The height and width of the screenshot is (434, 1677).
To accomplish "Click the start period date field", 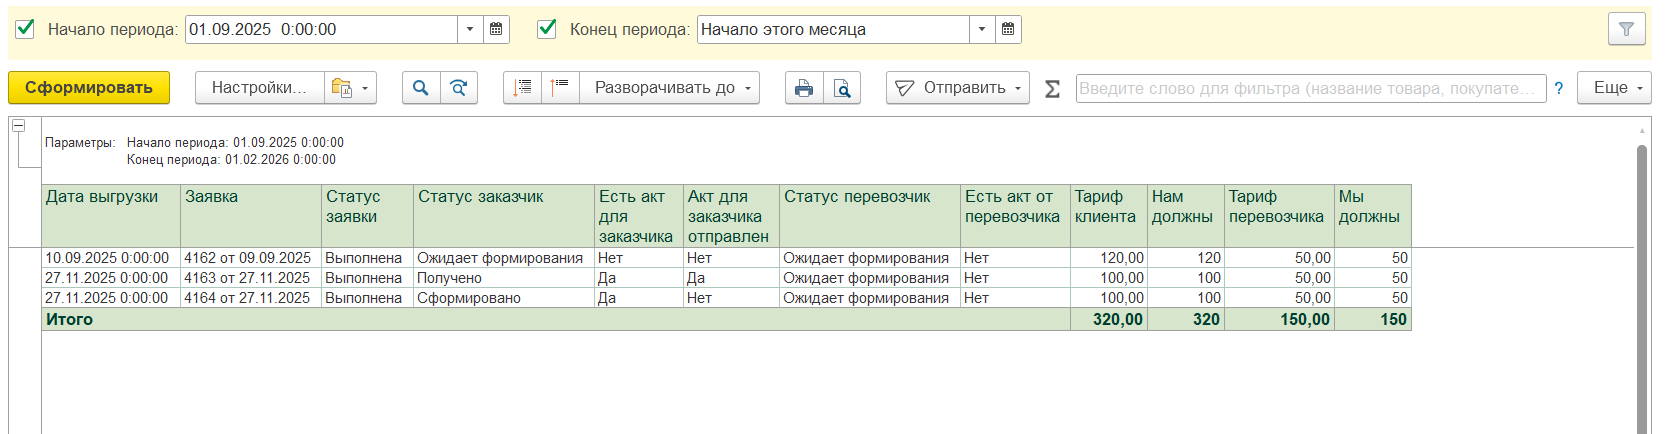I will [x=322, y=29].
